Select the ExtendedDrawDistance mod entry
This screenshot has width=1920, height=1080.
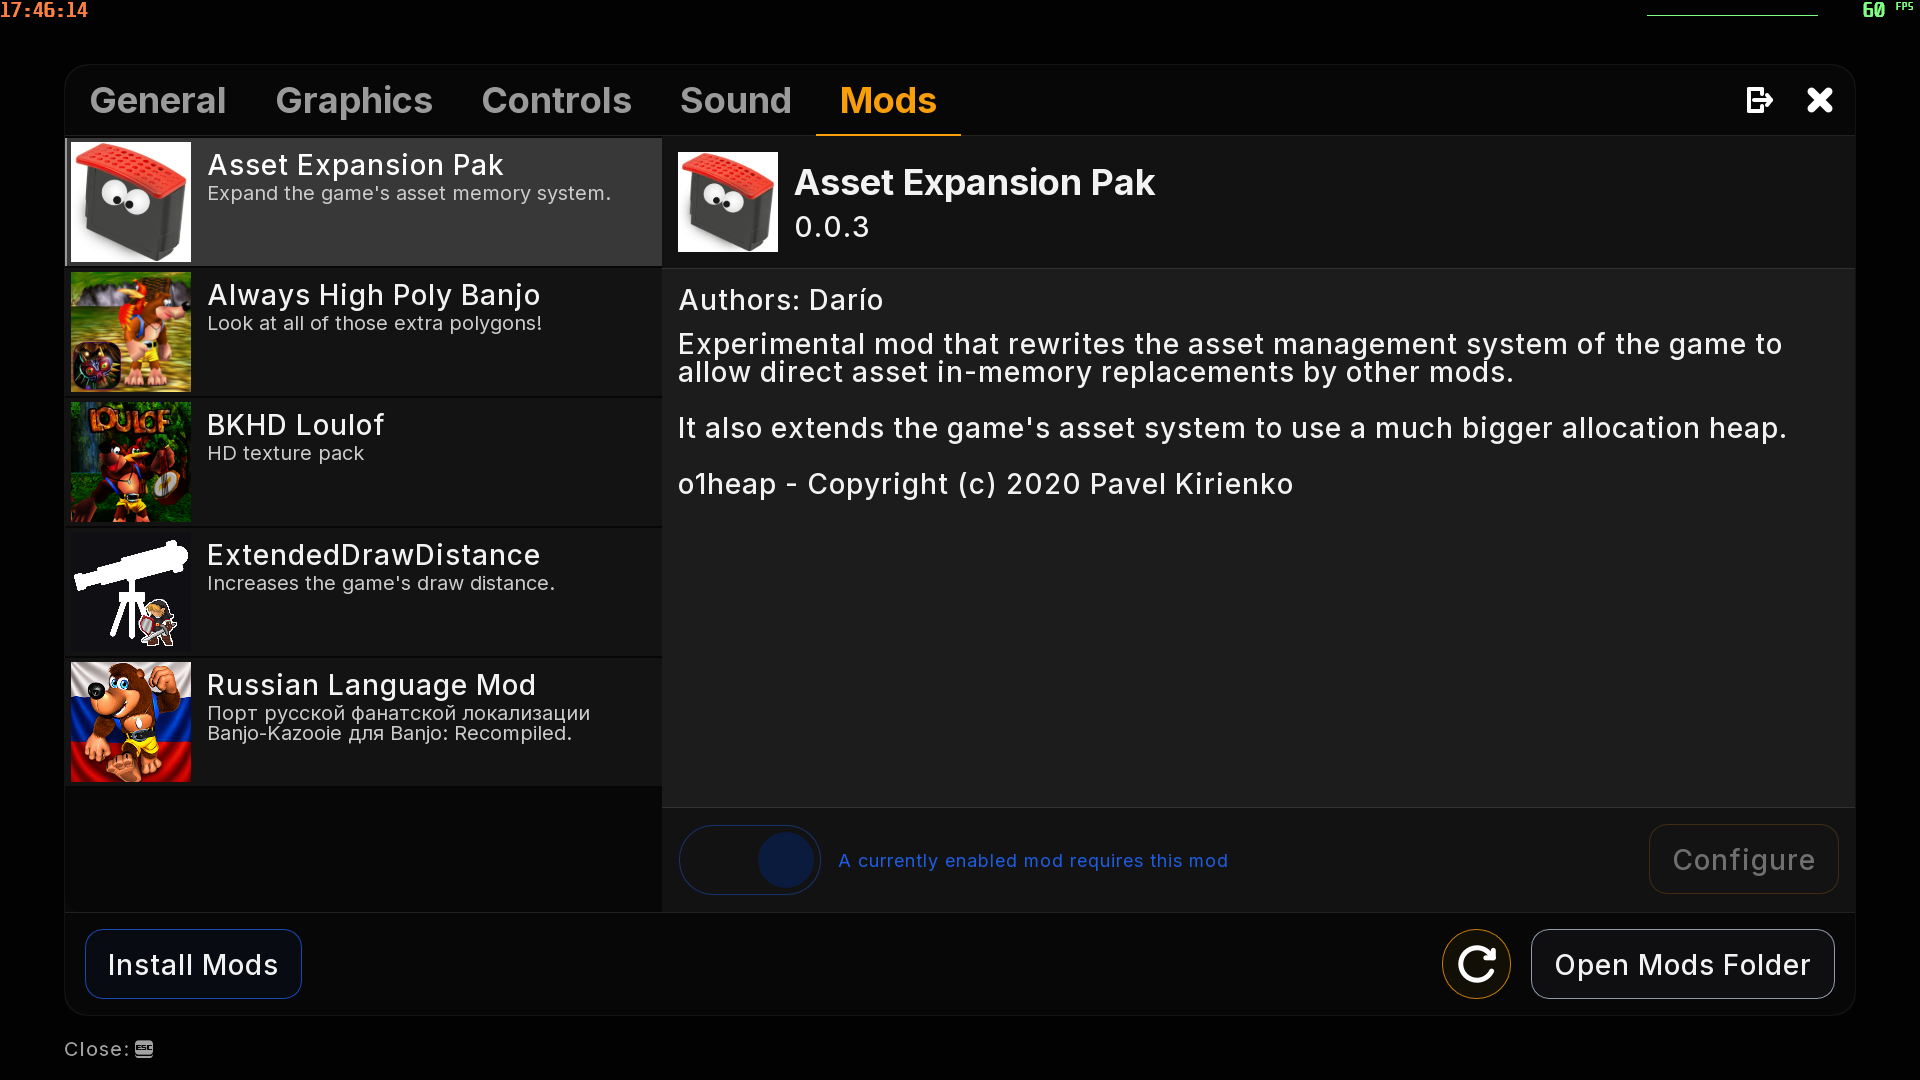[x=364, y=592]
